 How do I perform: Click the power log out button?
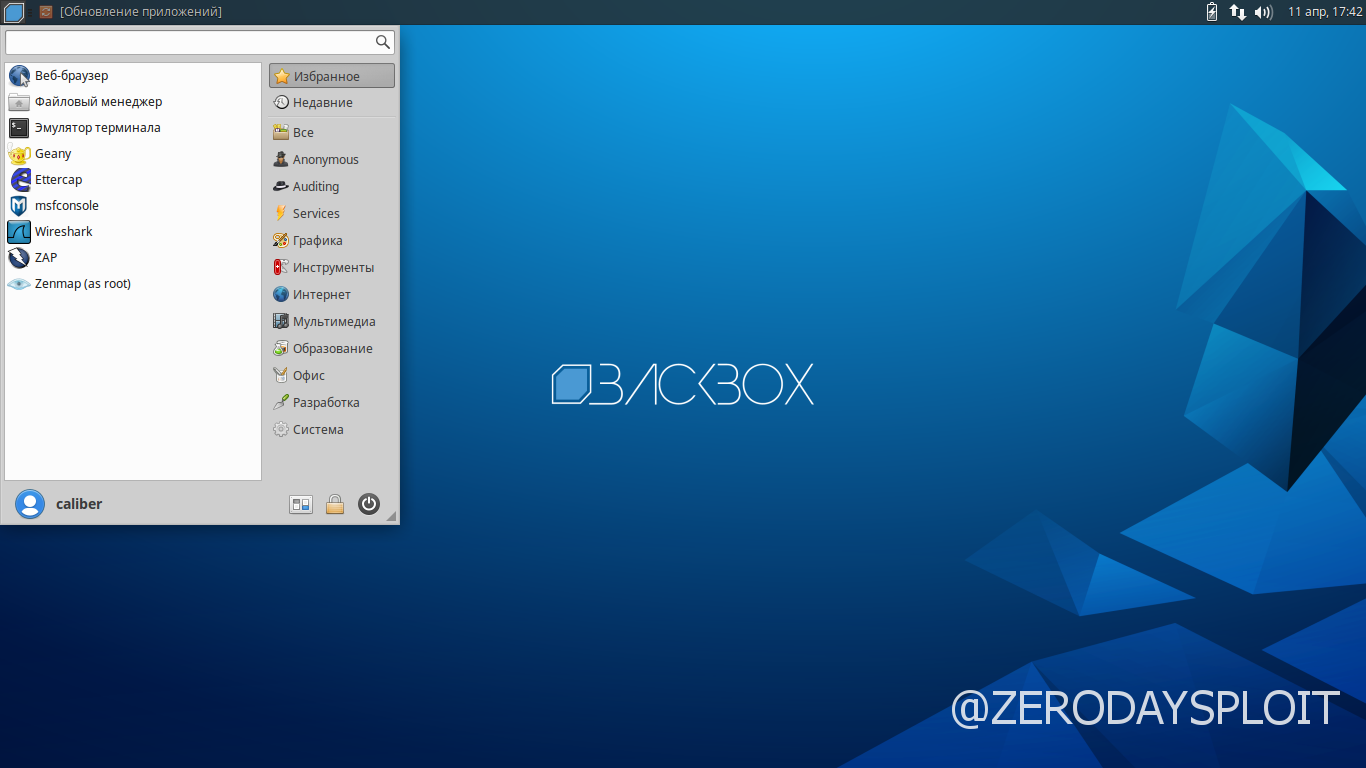[x=369, y=504]
